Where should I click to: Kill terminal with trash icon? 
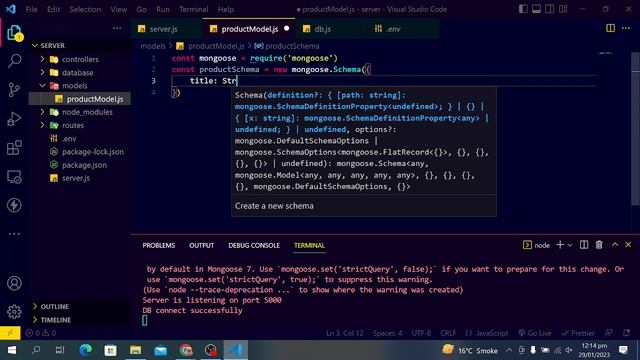[x=599, y=244]
